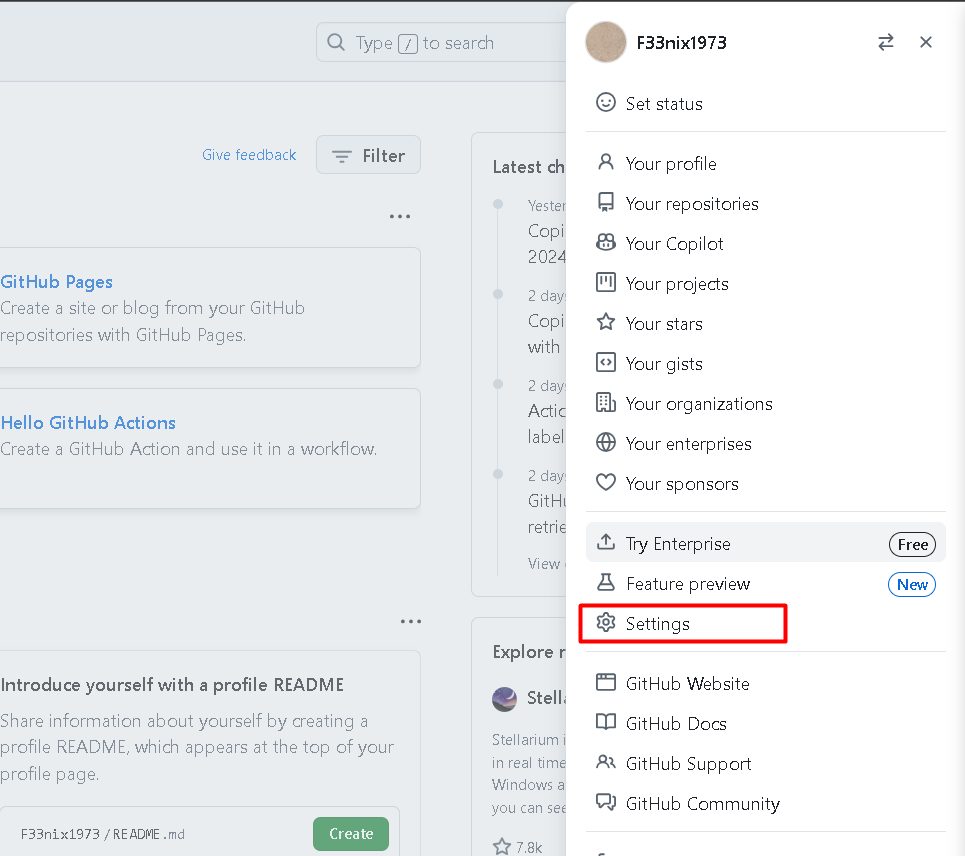Screen dimensions: 965x856
Task: Click the Copilot icon in the menu
Action: click(x=606, y=242)
